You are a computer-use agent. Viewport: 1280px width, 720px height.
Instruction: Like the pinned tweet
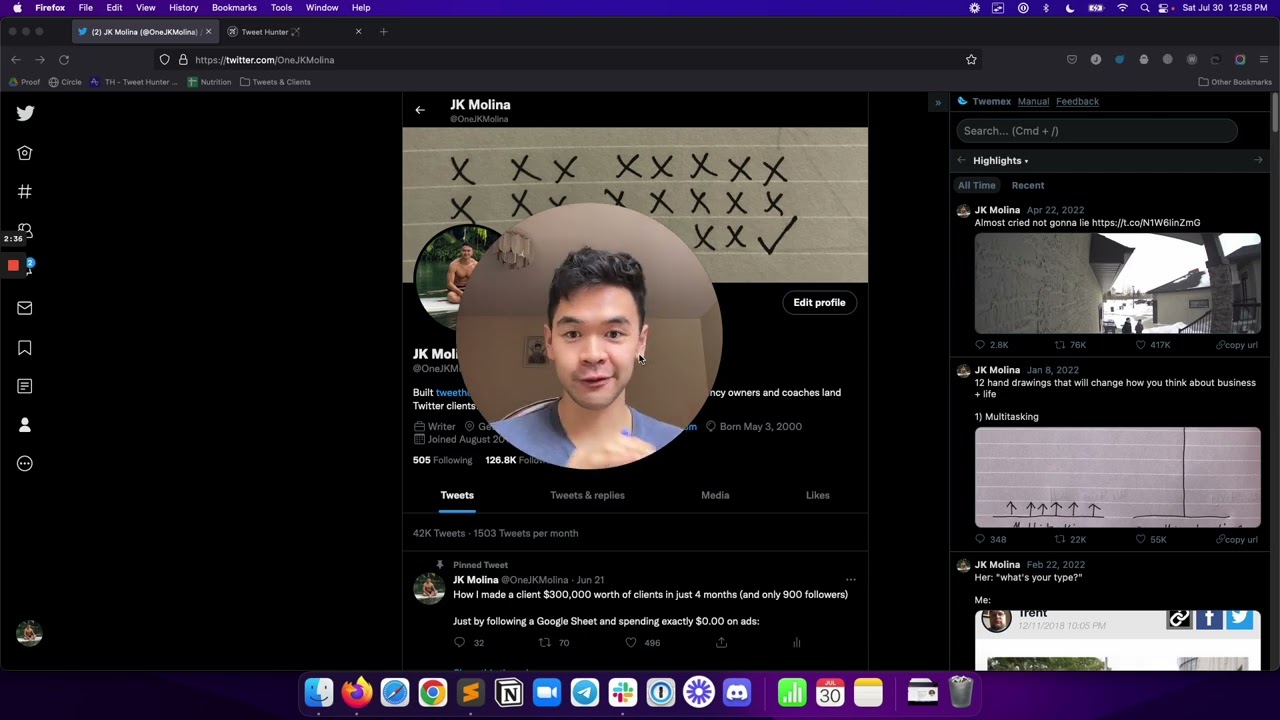pyautogui.click(x=631, y=643)
